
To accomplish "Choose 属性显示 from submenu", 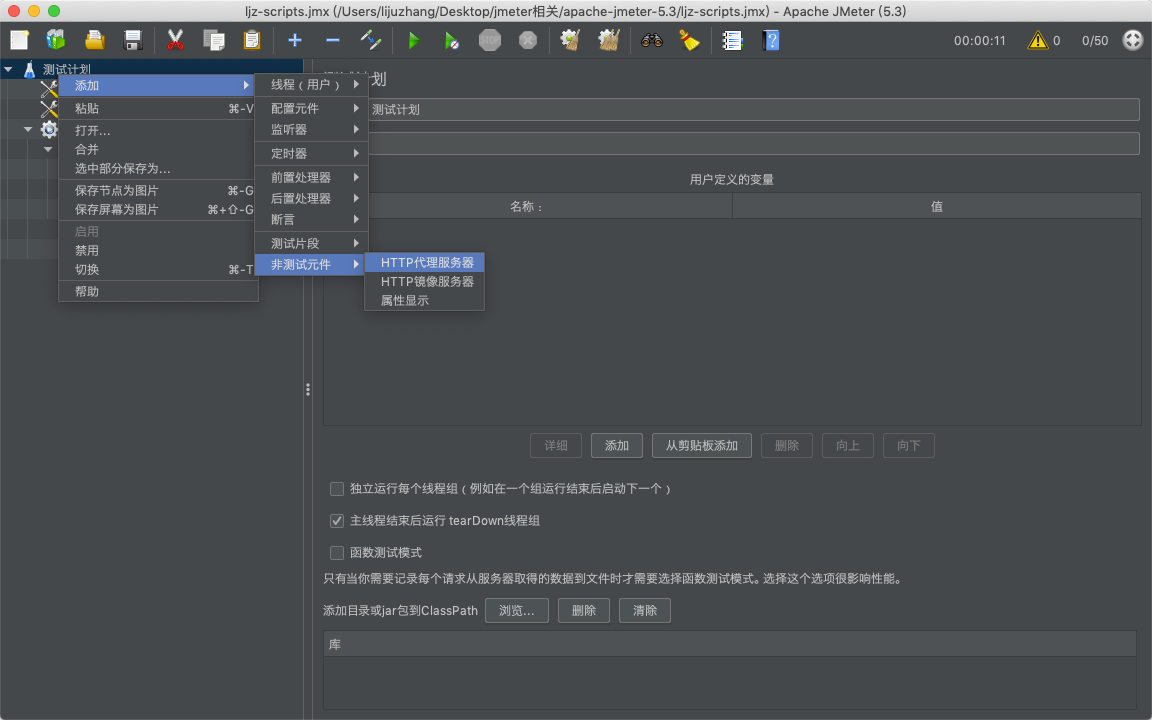I will pyautogui.click(x=425, y=300).
